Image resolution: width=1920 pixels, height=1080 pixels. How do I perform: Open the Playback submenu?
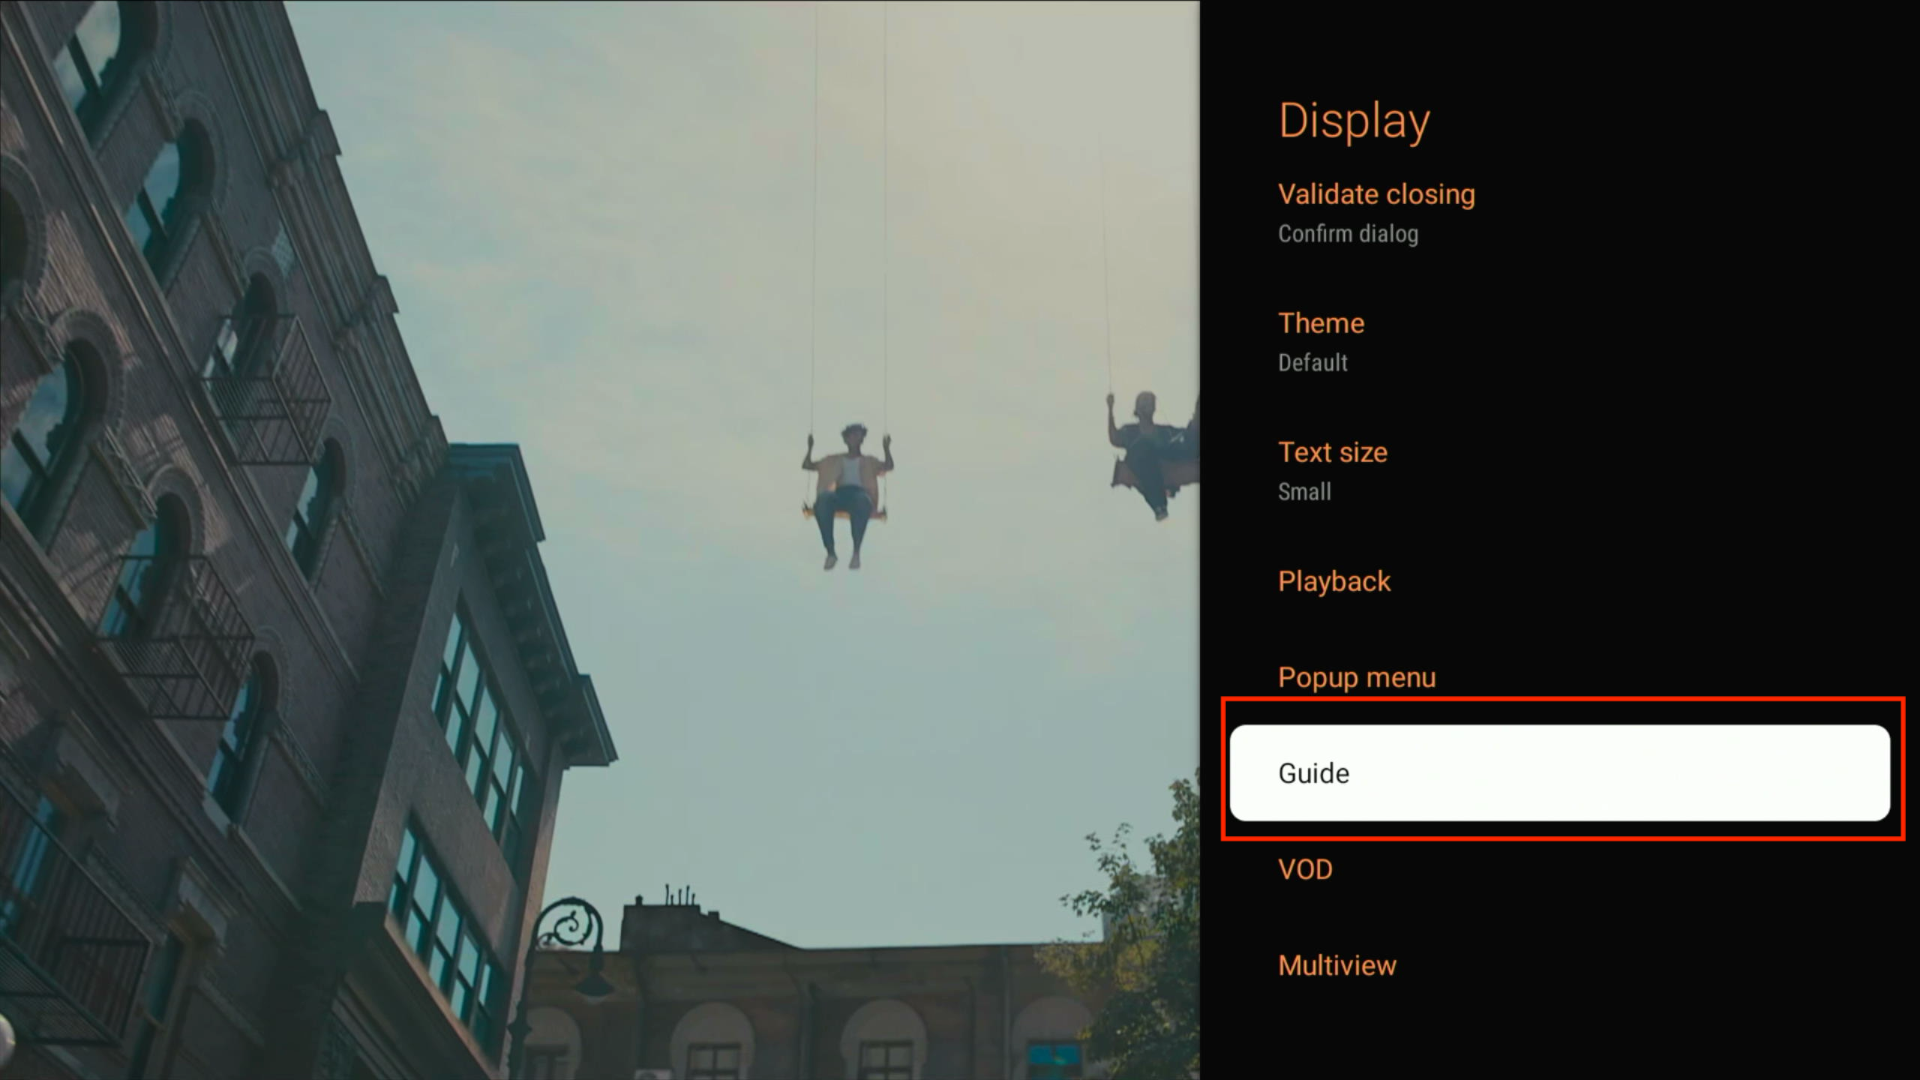coord(1334,582)
